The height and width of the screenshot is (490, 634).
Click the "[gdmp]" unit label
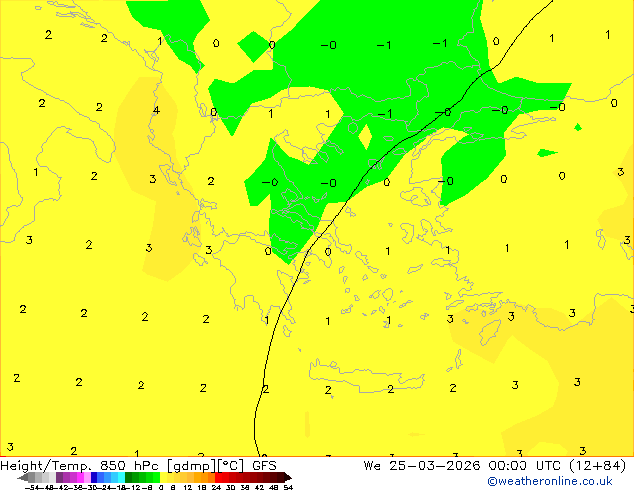(192, 466)
